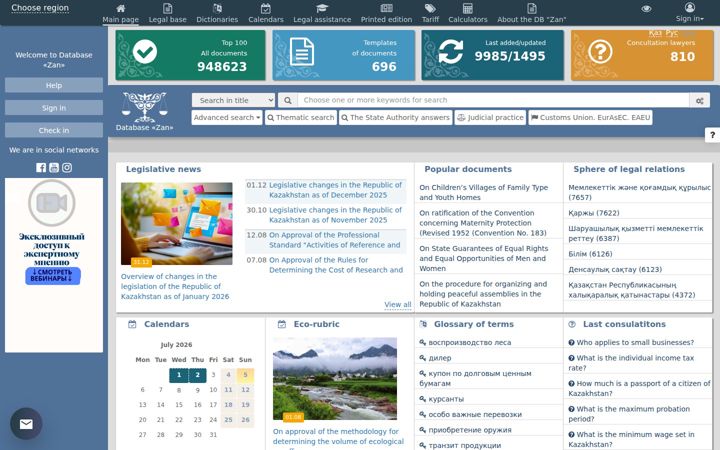Open Thematic search
Viewport: 720px width, 450px height.
[x=301, y=118]
